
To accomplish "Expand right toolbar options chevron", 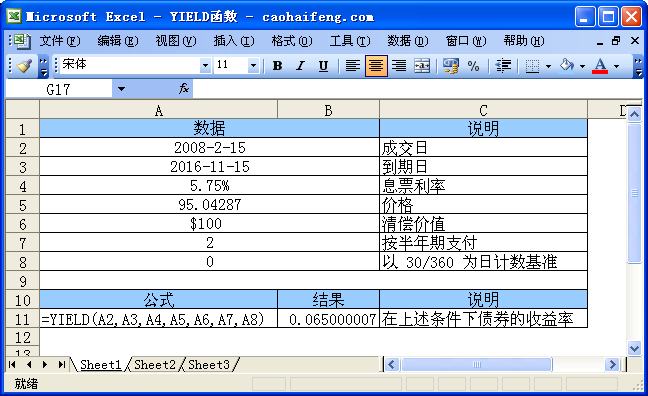I will pyautogui.click(x=638, y=66).
